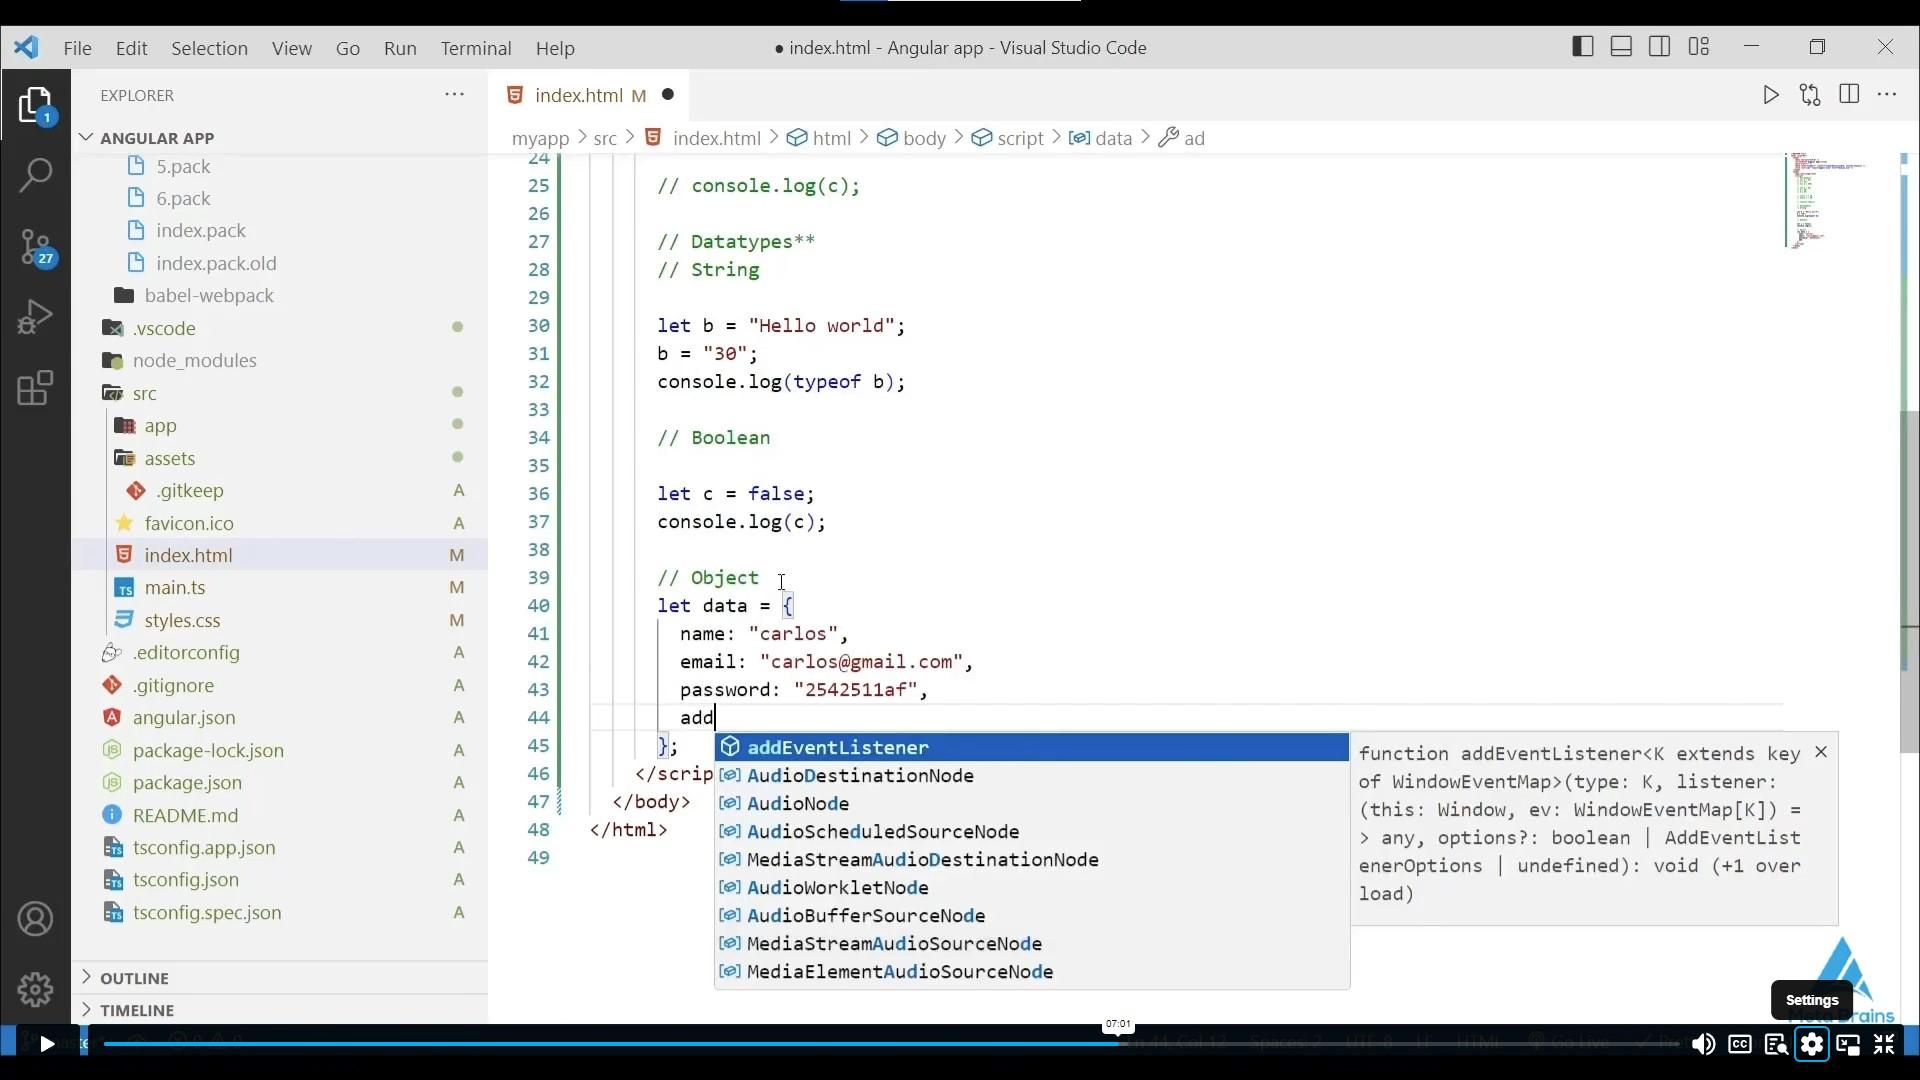Open Explorer Views and More Actions ellipsis
The width and height of the screenshot is (1920, 1080).
coord(454,94)
